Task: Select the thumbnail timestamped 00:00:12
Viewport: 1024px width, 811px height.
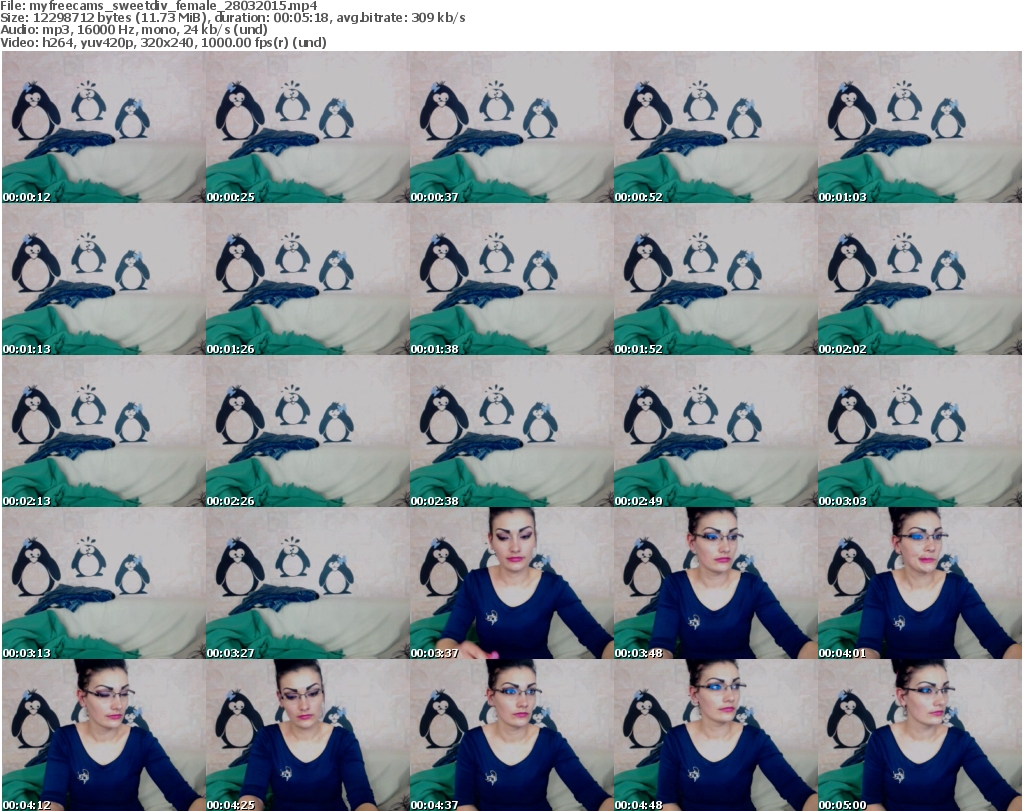Action: [103, 127]
